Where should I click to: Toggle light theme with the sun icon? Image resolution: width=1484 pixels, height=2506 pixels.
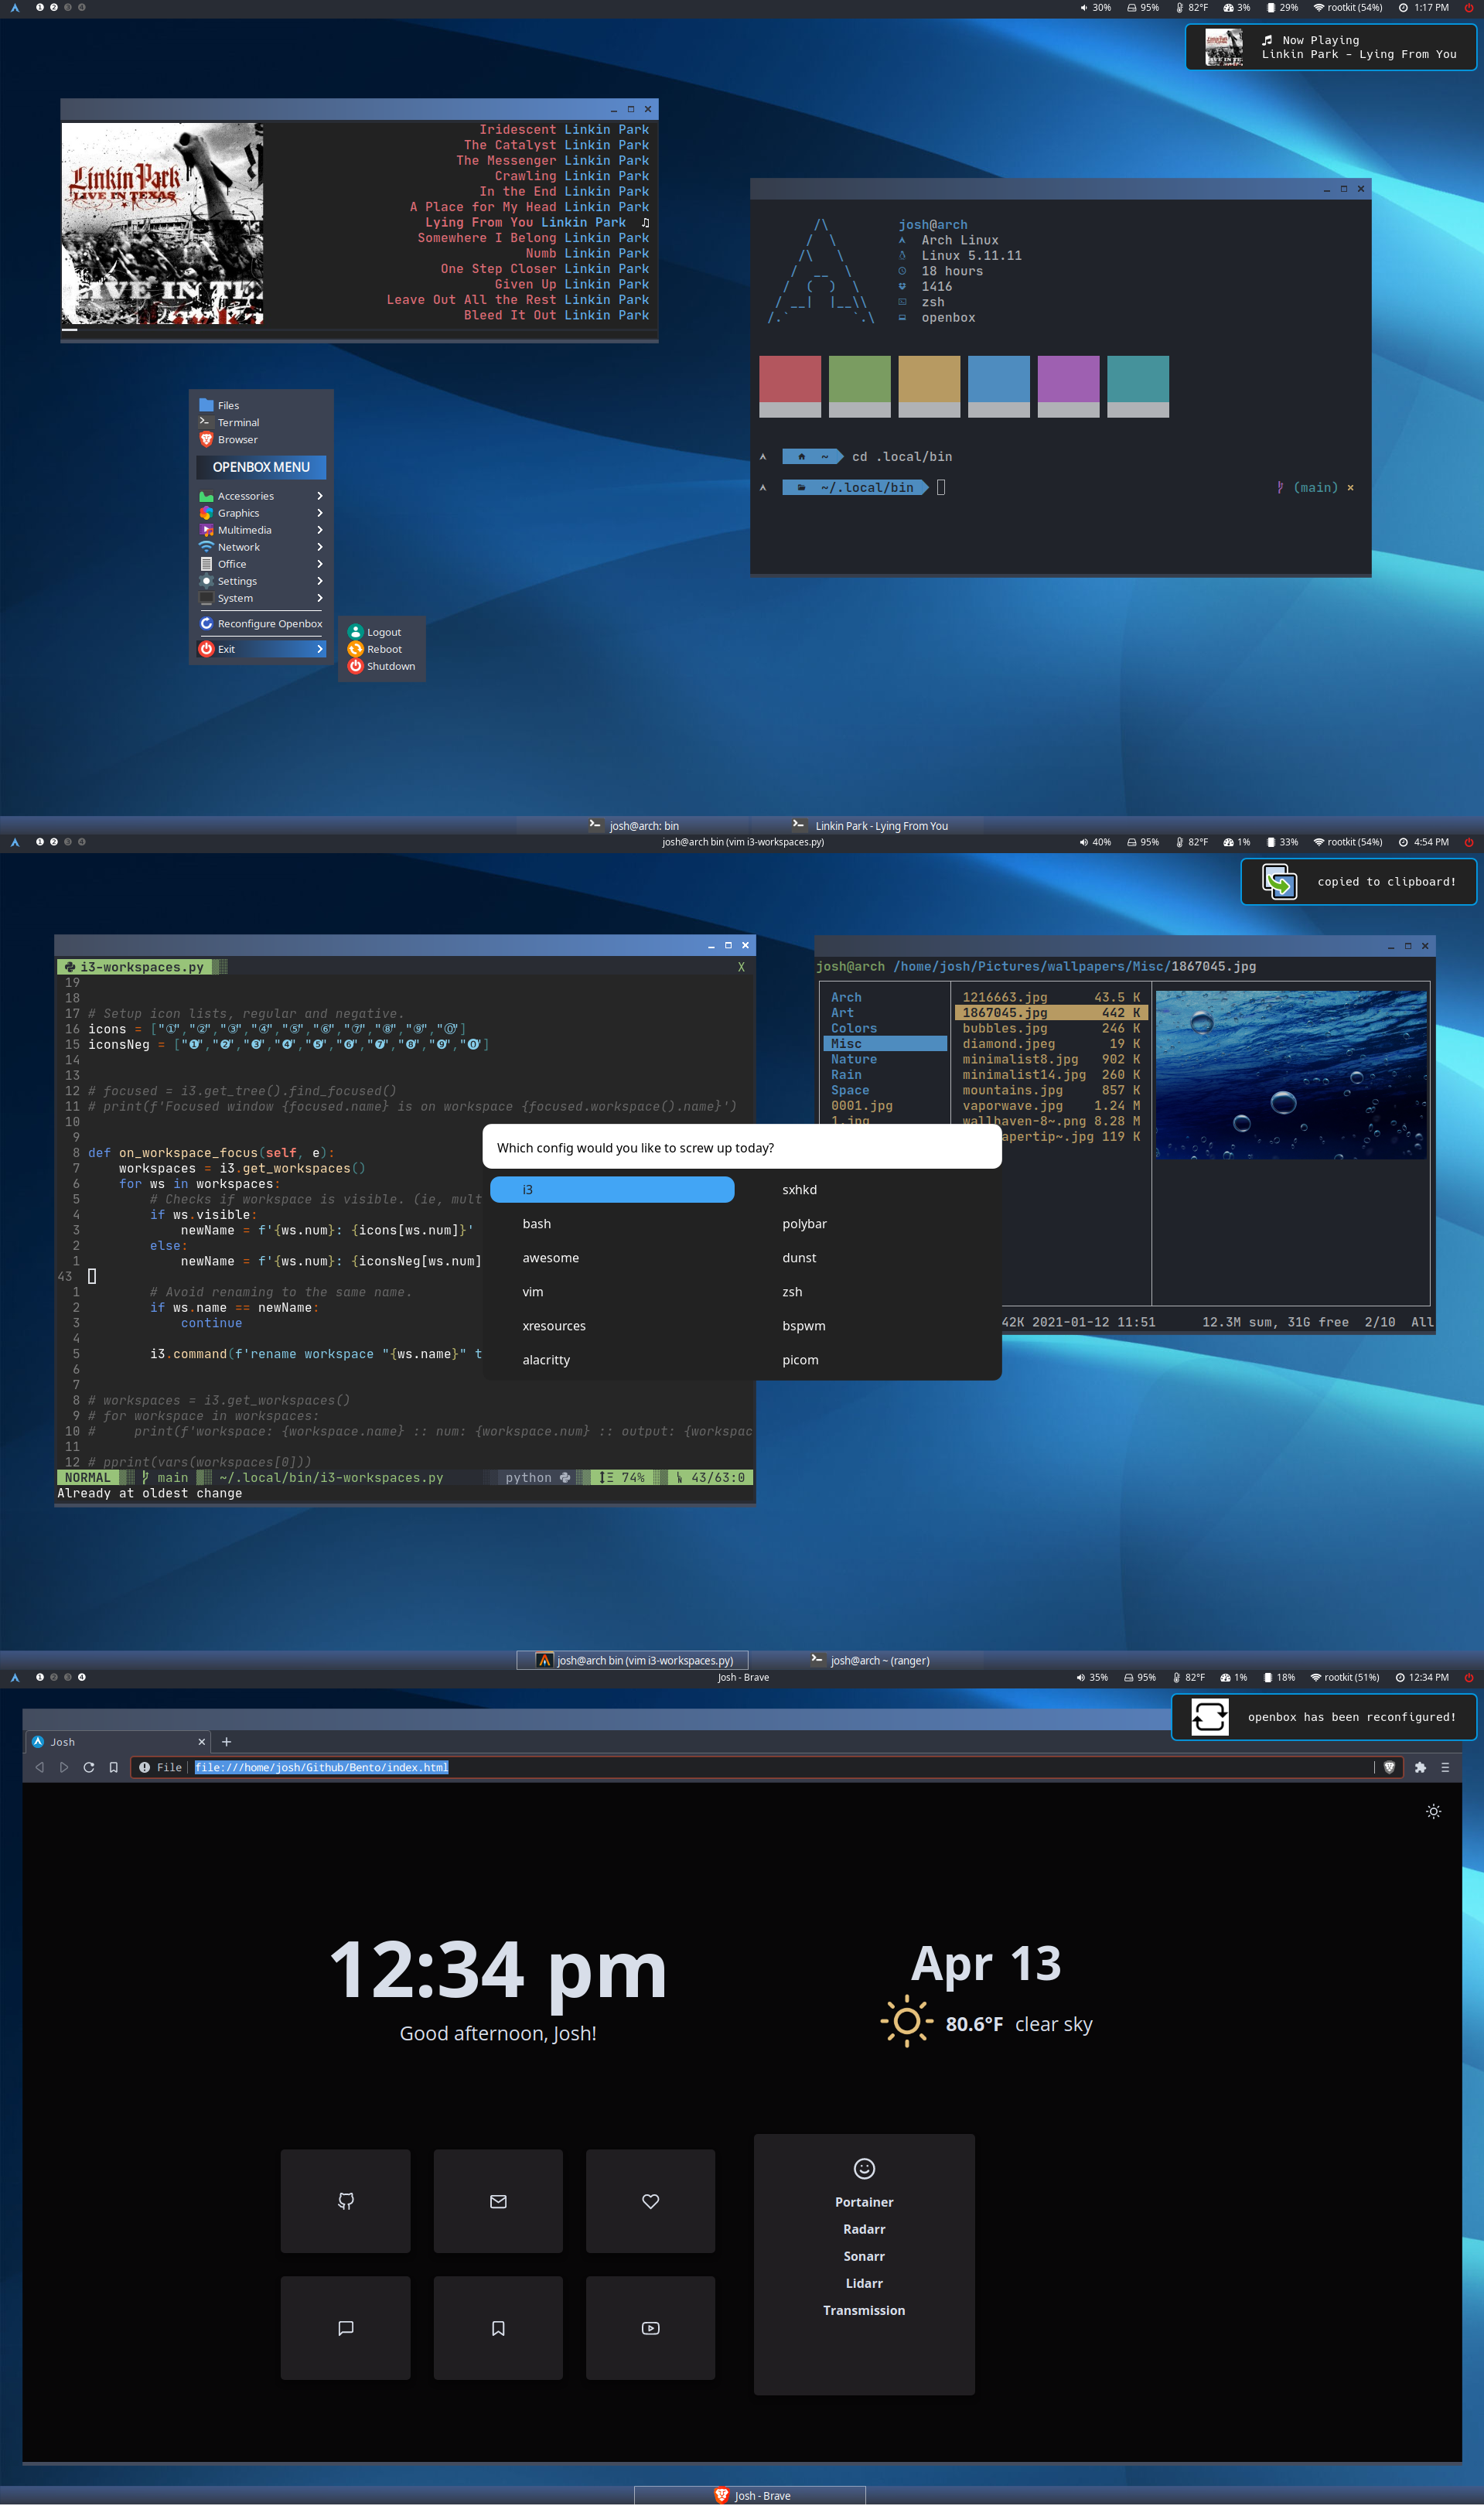1433,1811
